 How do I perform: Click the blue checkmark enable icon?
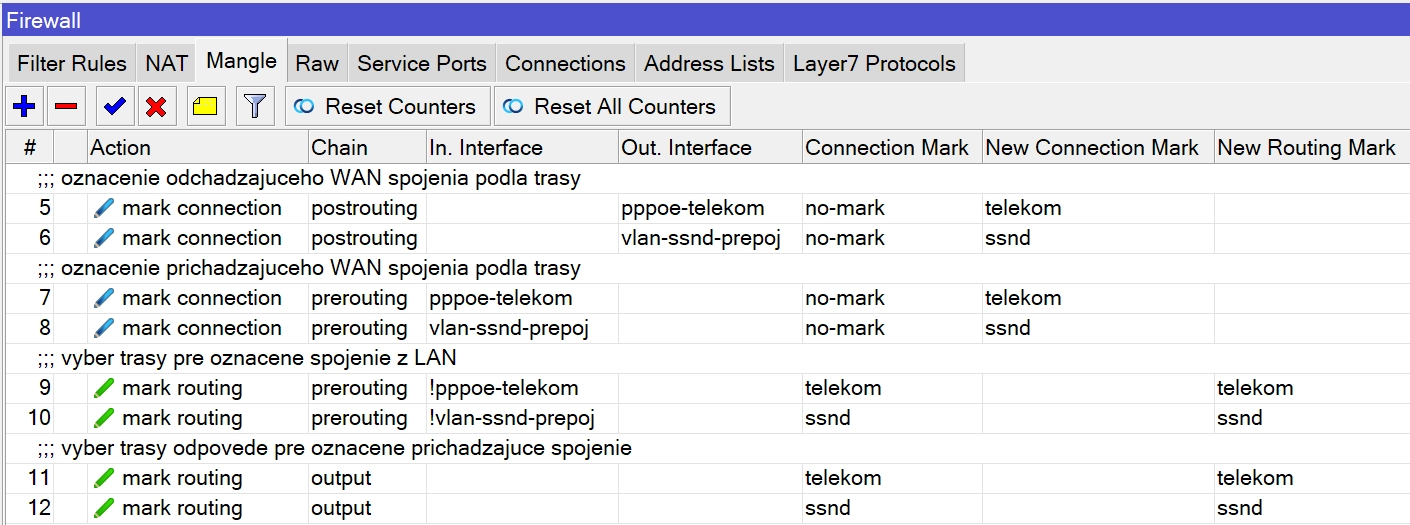point(114,106)
